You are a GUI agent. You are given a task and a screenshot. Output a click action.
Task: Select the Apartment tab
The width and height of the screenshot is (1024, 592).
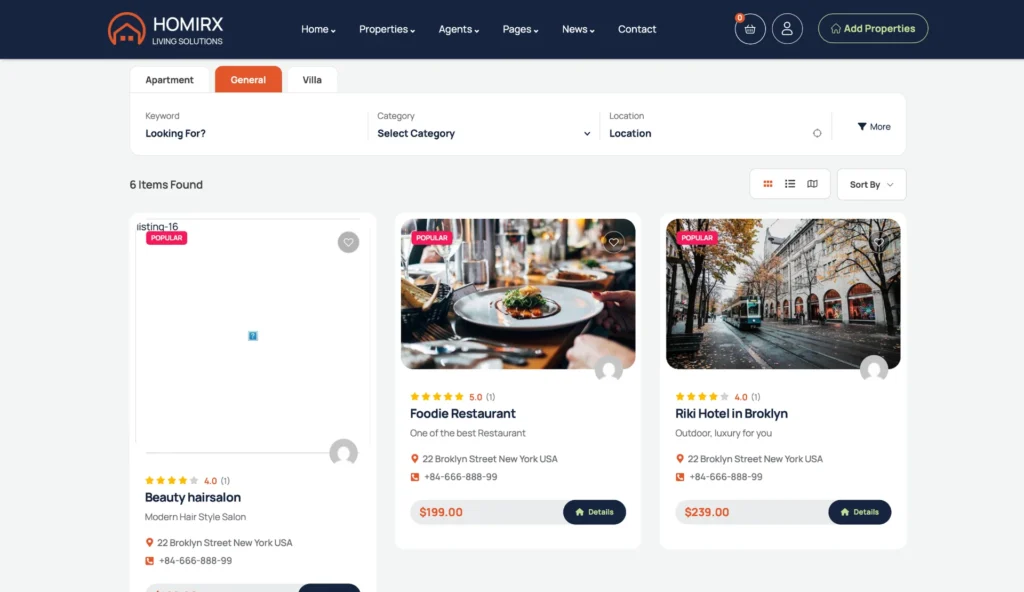pos(169,80)
